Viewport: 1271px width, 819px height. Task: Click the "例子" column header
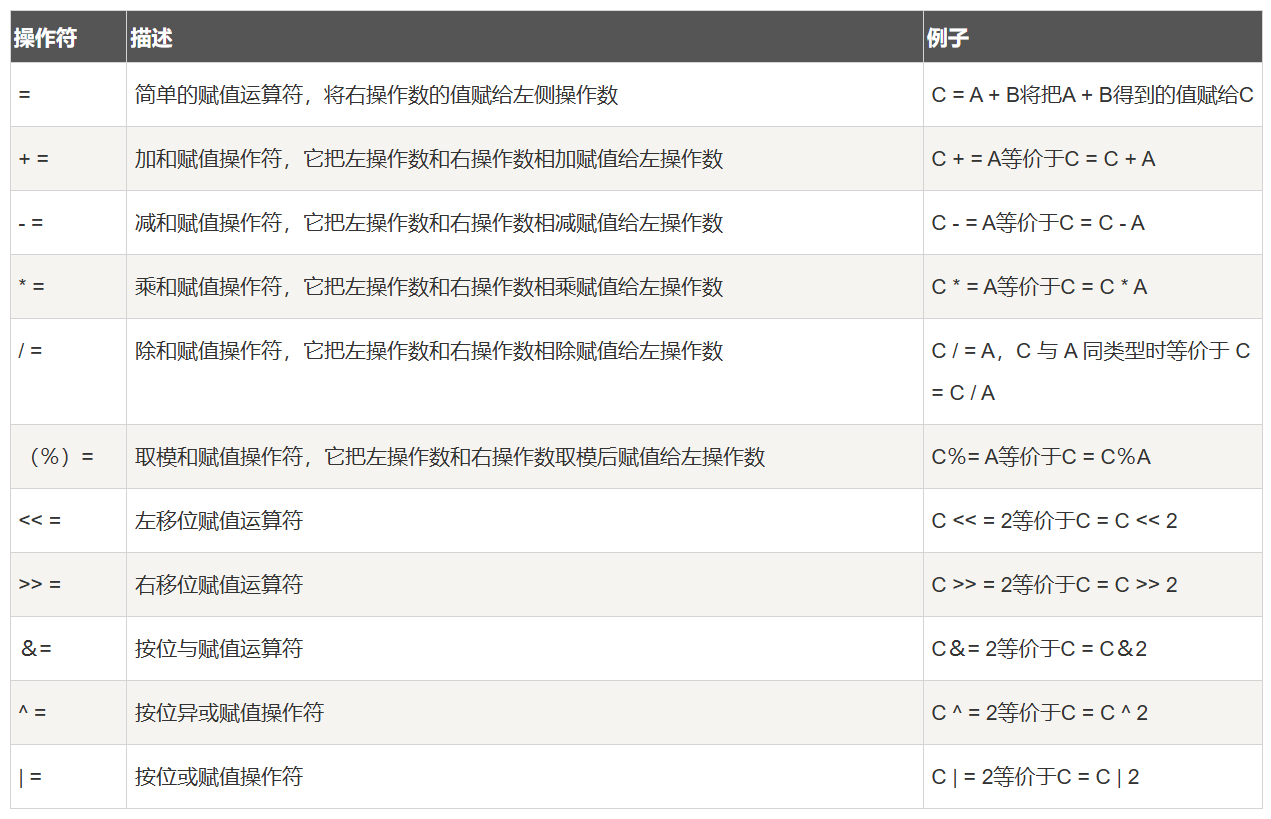(x=947, y=38)
